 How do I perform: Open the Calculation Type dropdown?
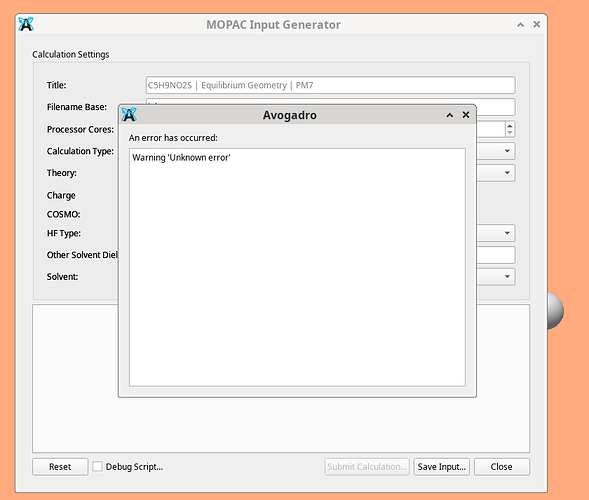(x=496, y=151)
